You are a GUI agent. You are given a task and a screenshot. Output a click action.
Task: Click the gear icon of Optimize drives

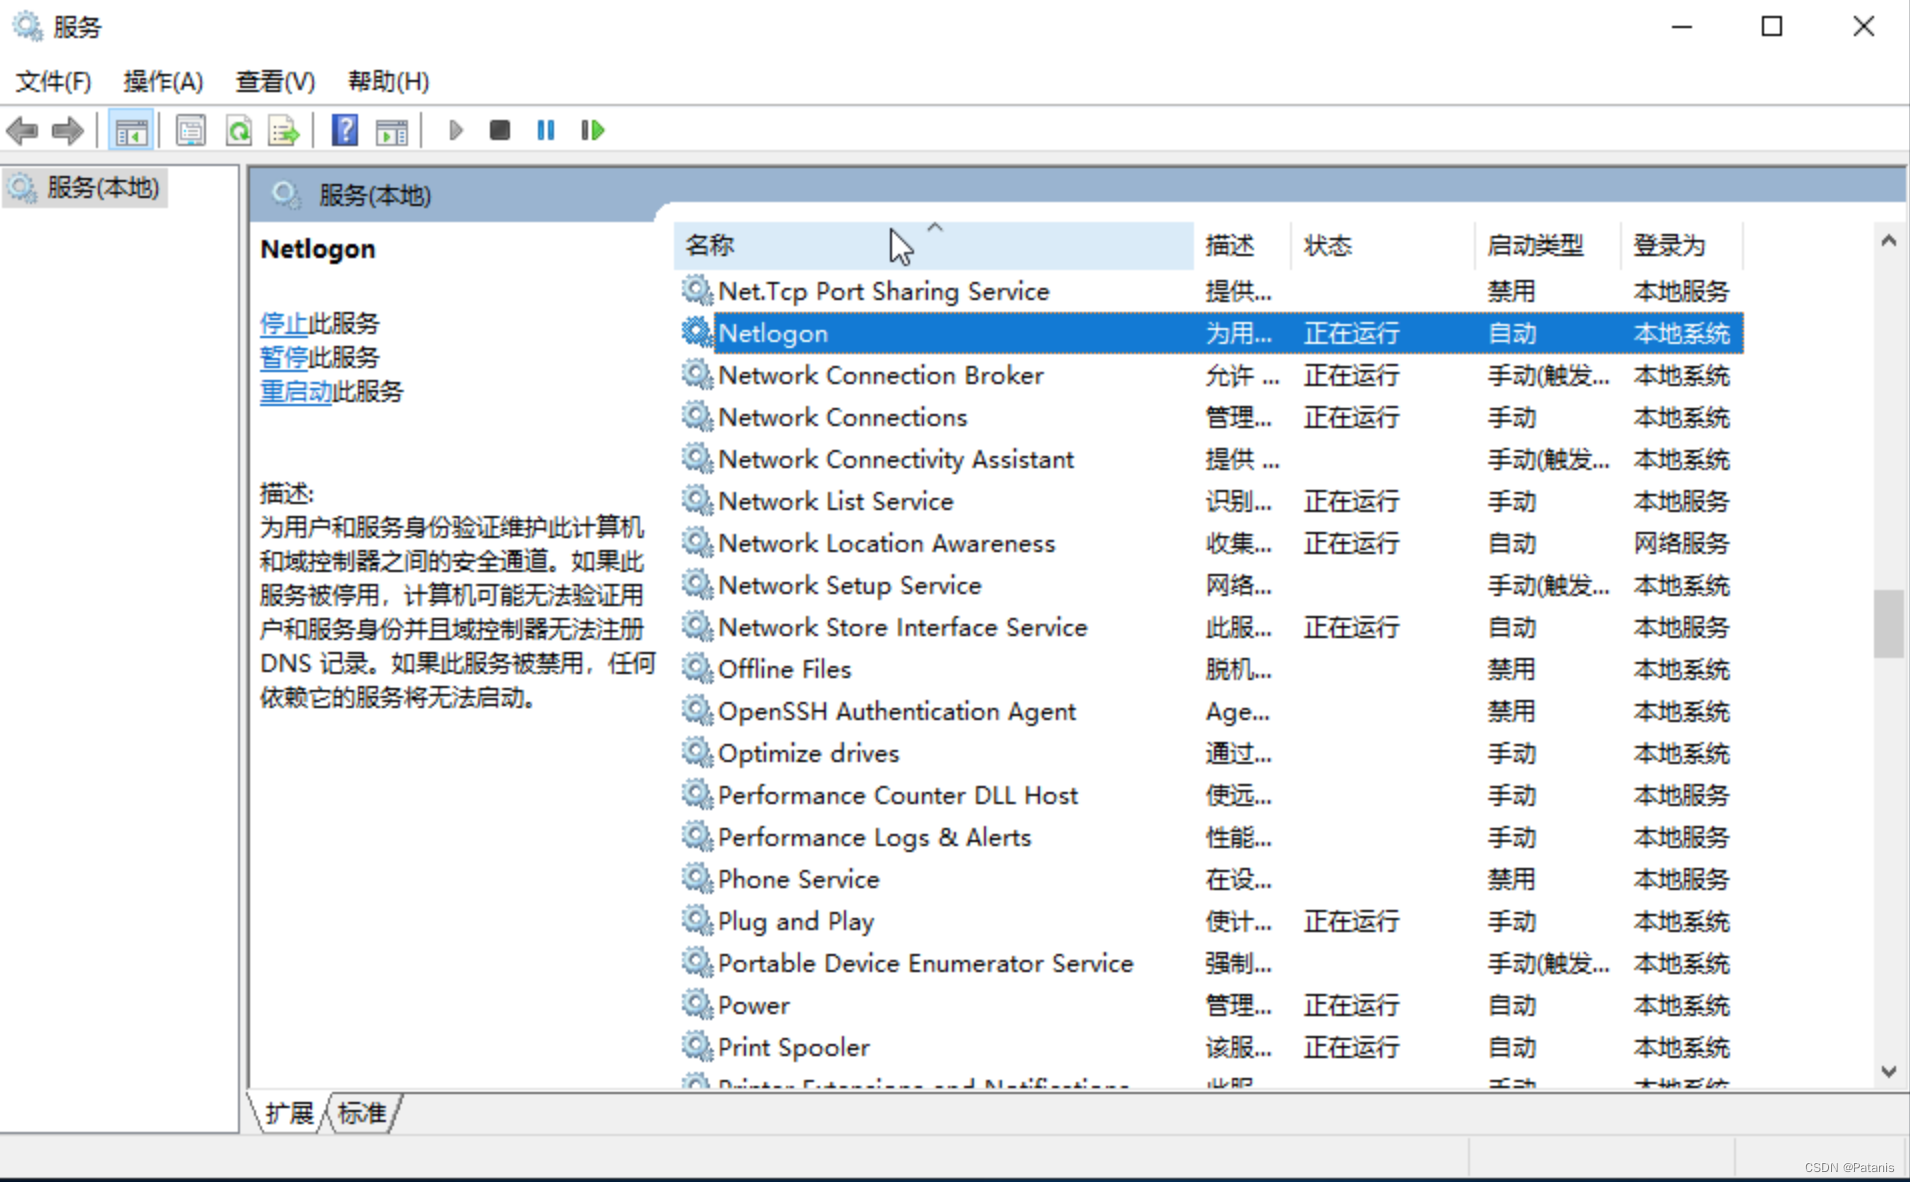pos(696,752)
